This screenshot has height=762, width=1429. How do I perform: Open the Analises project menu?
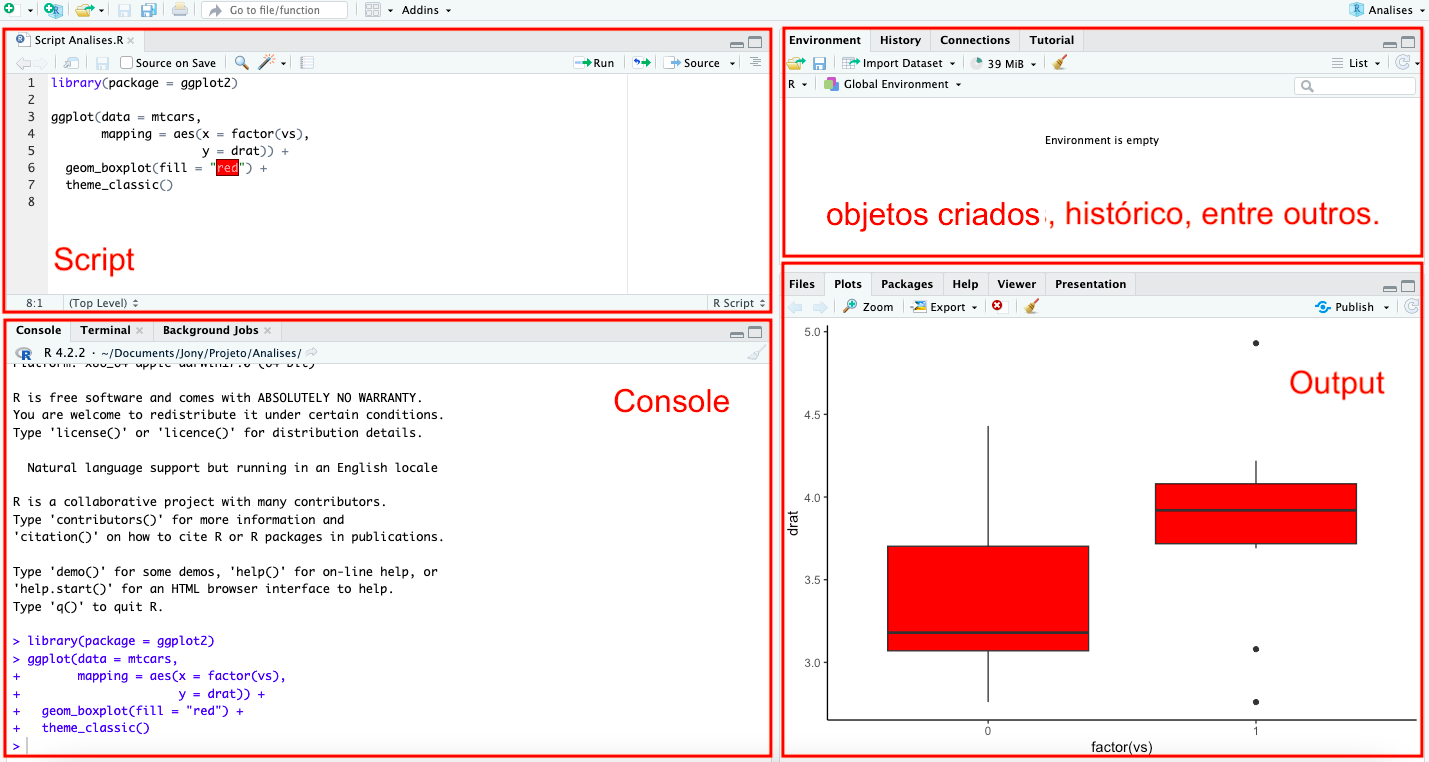pos(1385,10)
